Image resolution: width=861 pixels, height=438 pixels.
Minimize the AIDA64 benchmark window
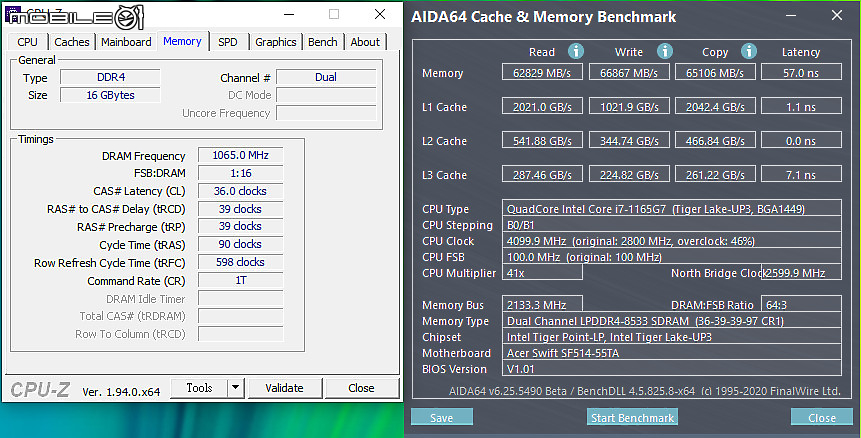click(x=791, y=15)
